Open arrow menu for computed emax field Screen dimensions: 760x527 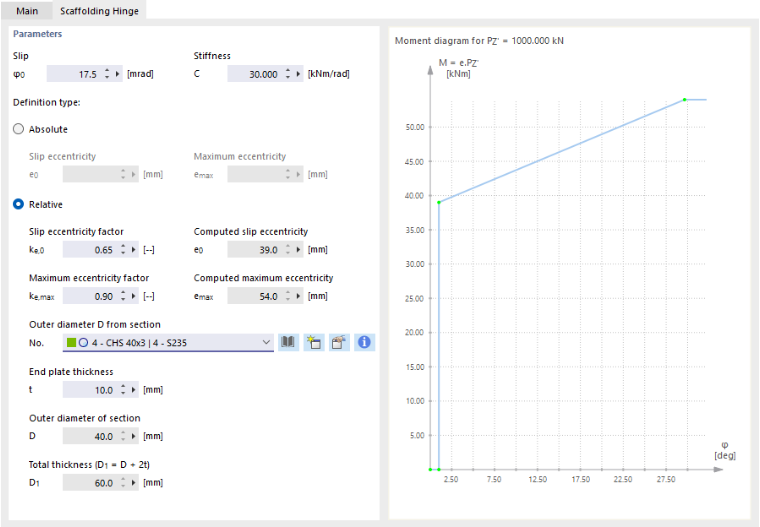click(298, 296)
